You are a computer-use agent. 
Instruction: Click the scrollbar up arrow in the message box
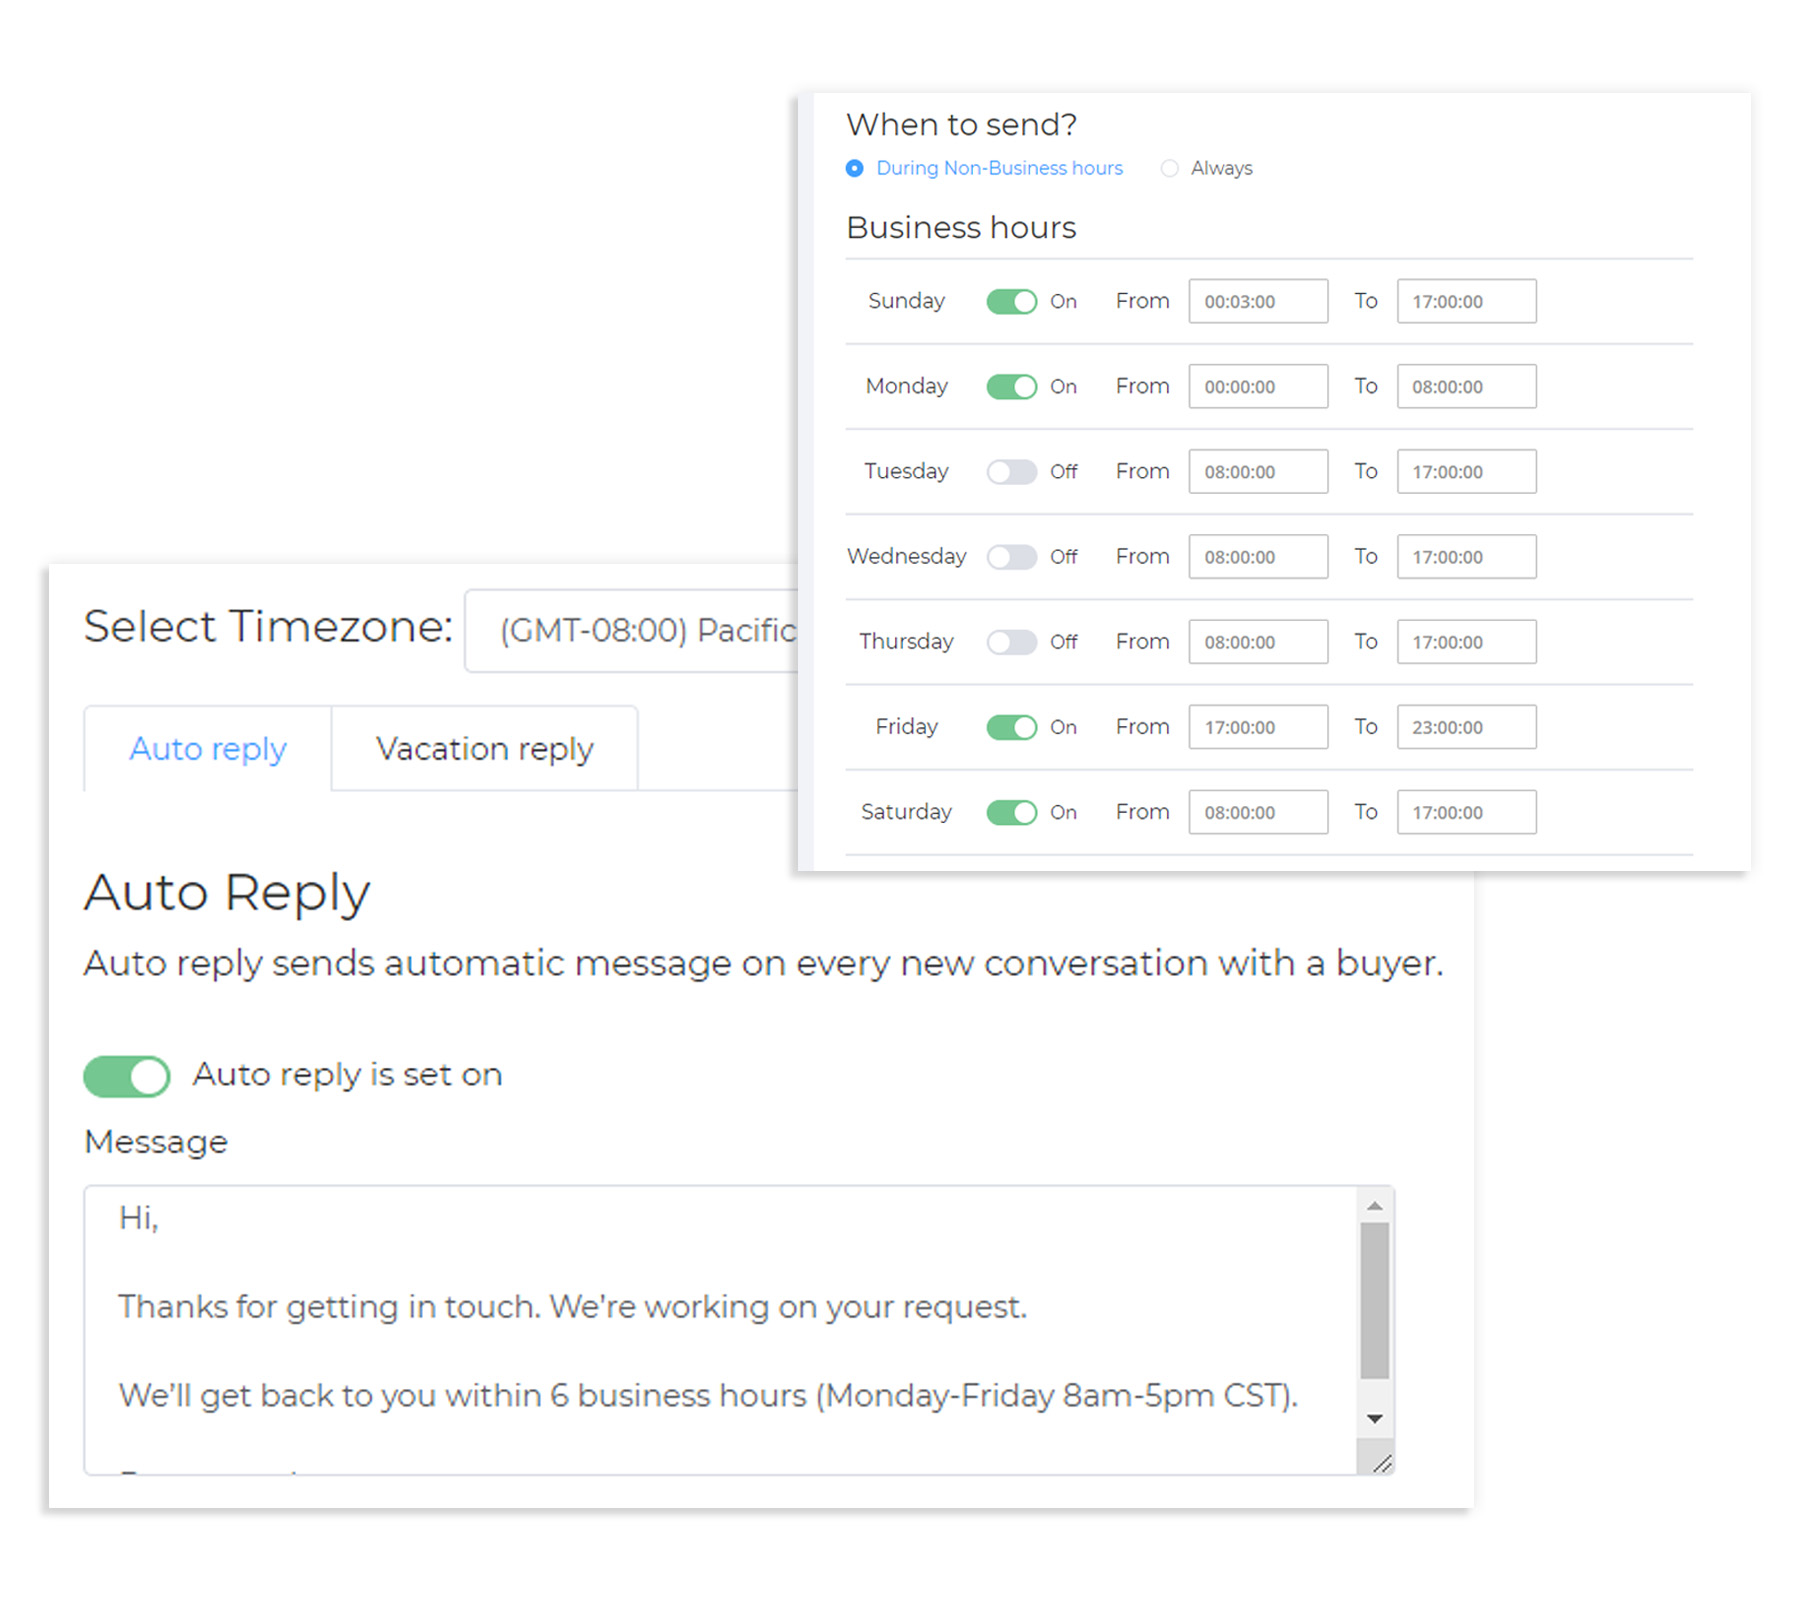pos(1377,1205)
